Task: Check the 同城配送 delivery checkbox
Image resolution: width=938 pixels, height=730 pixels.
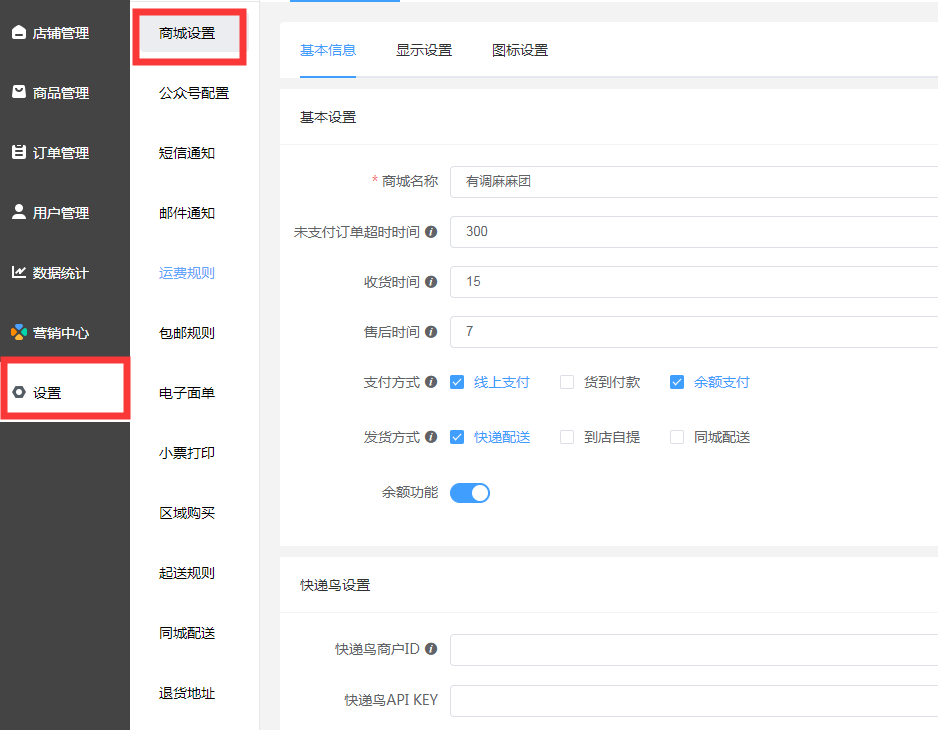Action: pos(677,437)
